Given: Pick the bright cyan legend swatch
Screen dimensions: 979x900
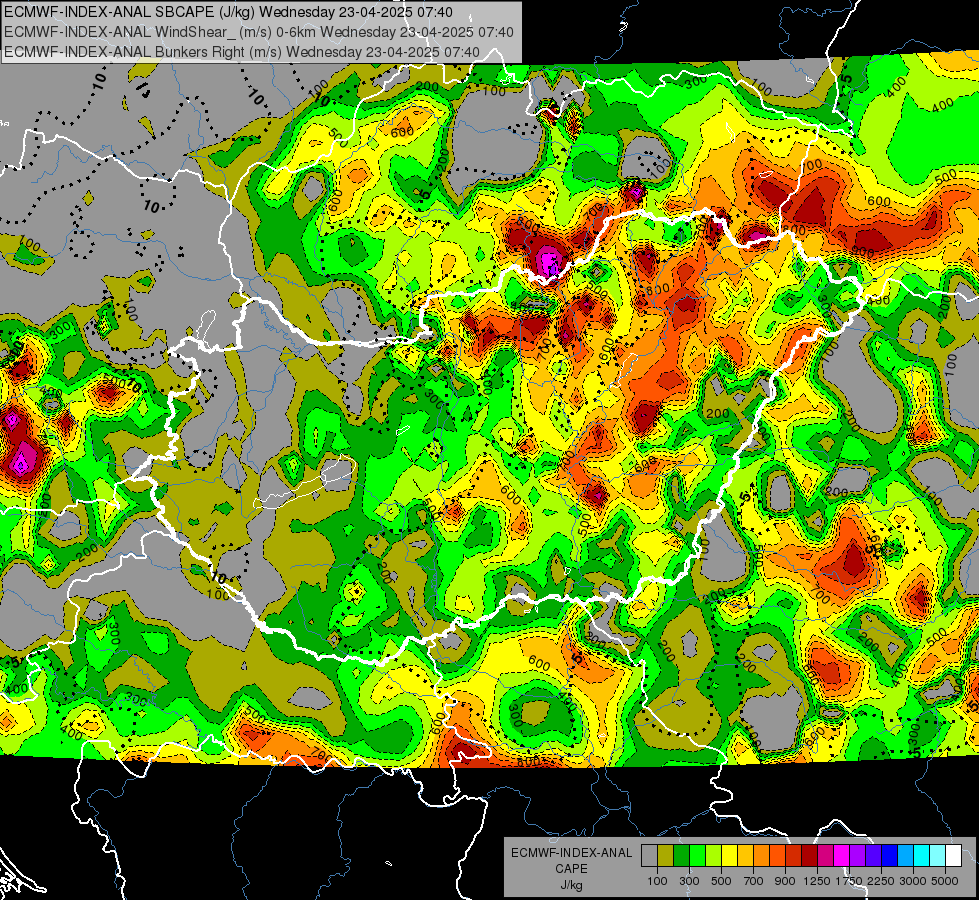Looking at the screenshot, I should pyautogui.click(x=922, y=856).
